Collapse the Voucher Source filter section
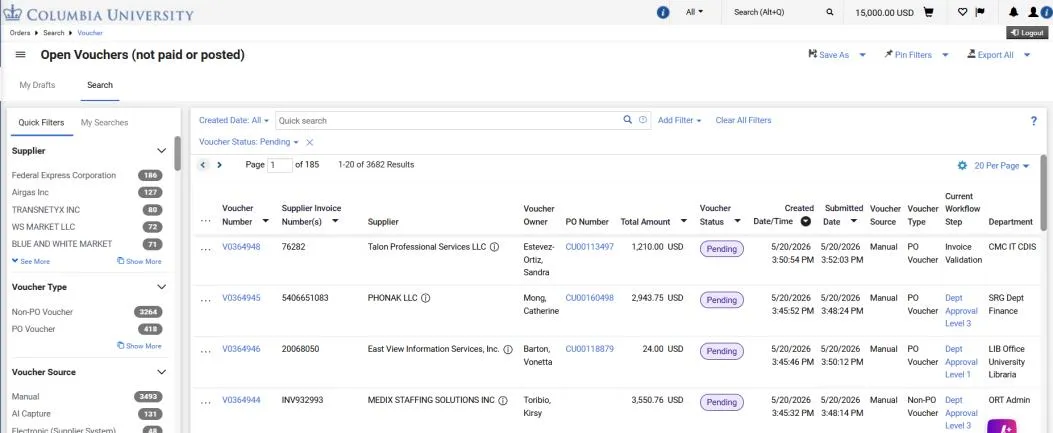This screenshot has width=1053, height=433. click(x=161, y=372)
